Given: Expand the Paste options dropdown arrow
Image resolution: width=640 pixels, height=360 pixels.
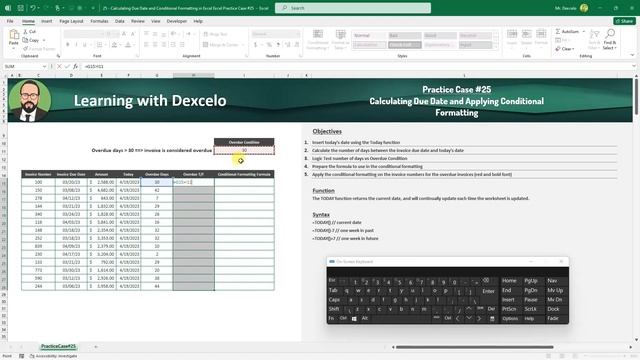Looking at the screenshot, I should coord(13,48).
